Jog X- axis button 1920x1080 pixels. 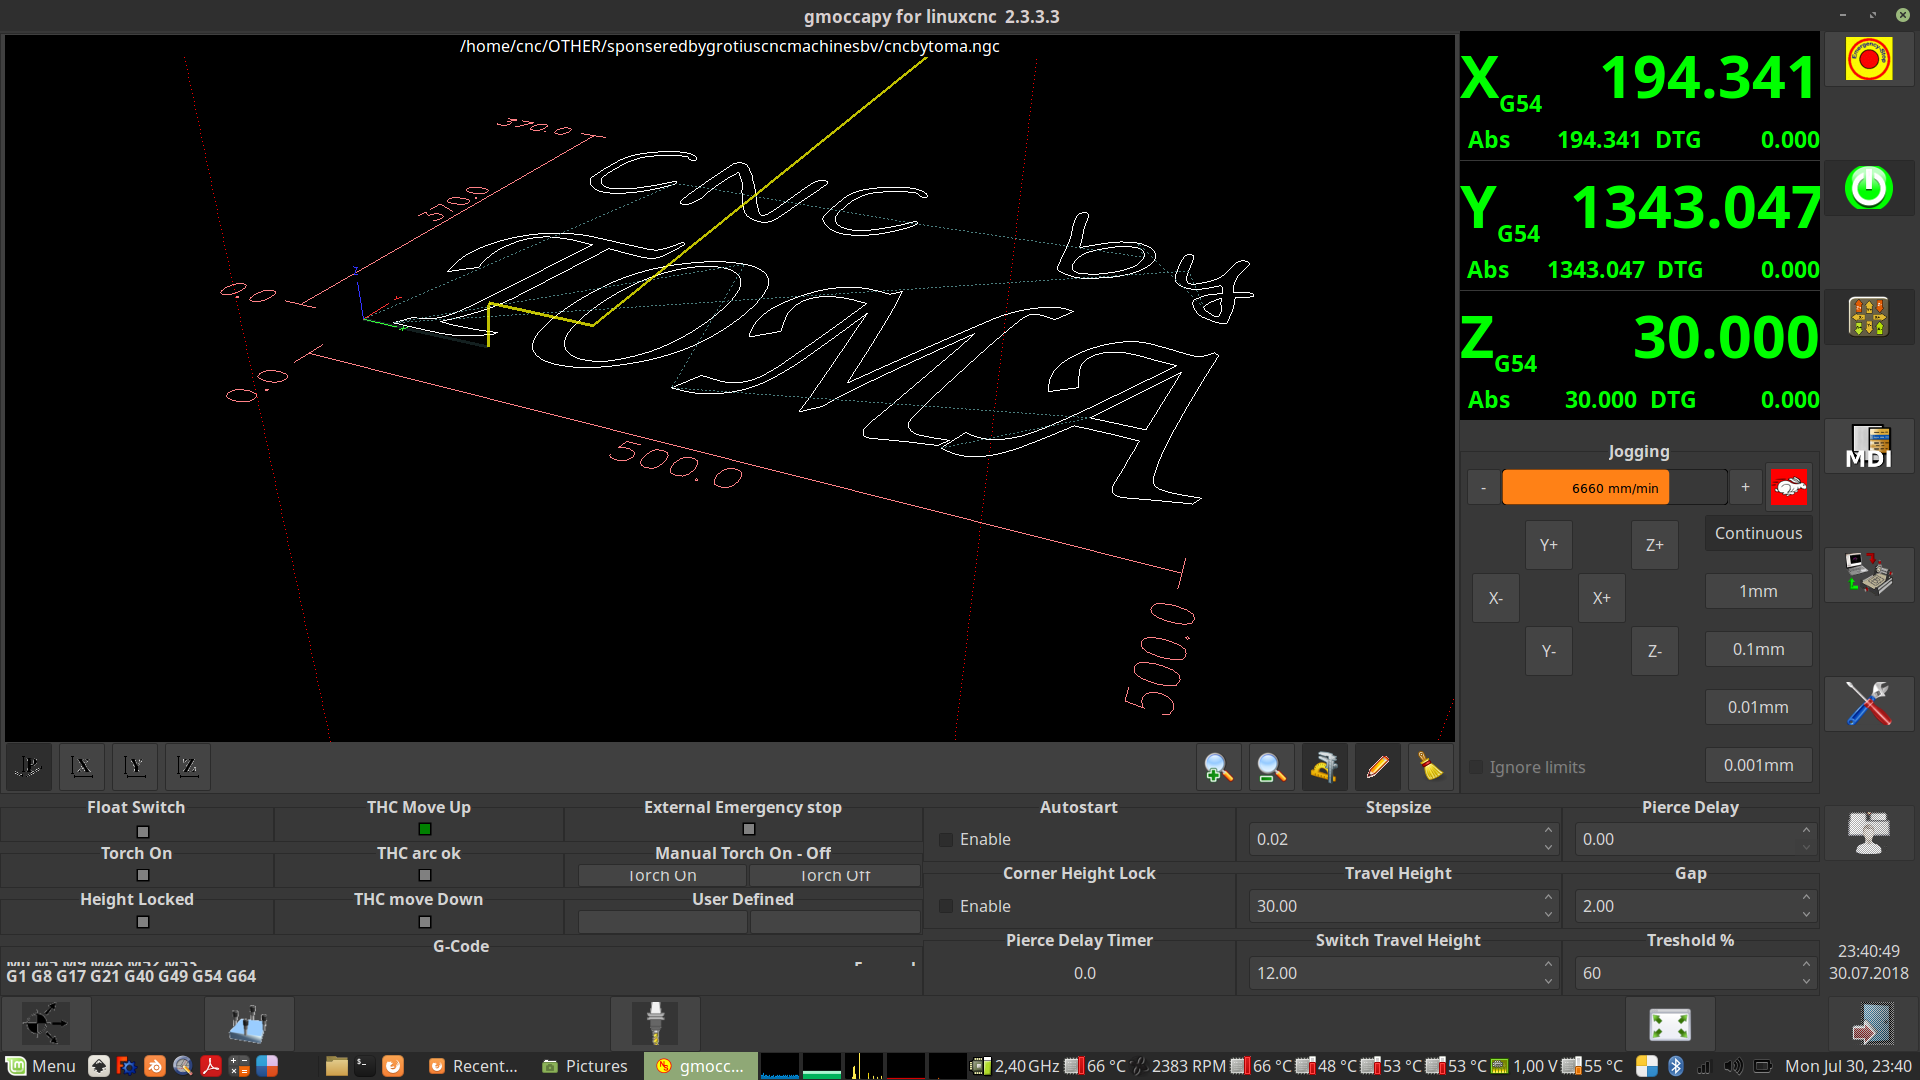1495,598
